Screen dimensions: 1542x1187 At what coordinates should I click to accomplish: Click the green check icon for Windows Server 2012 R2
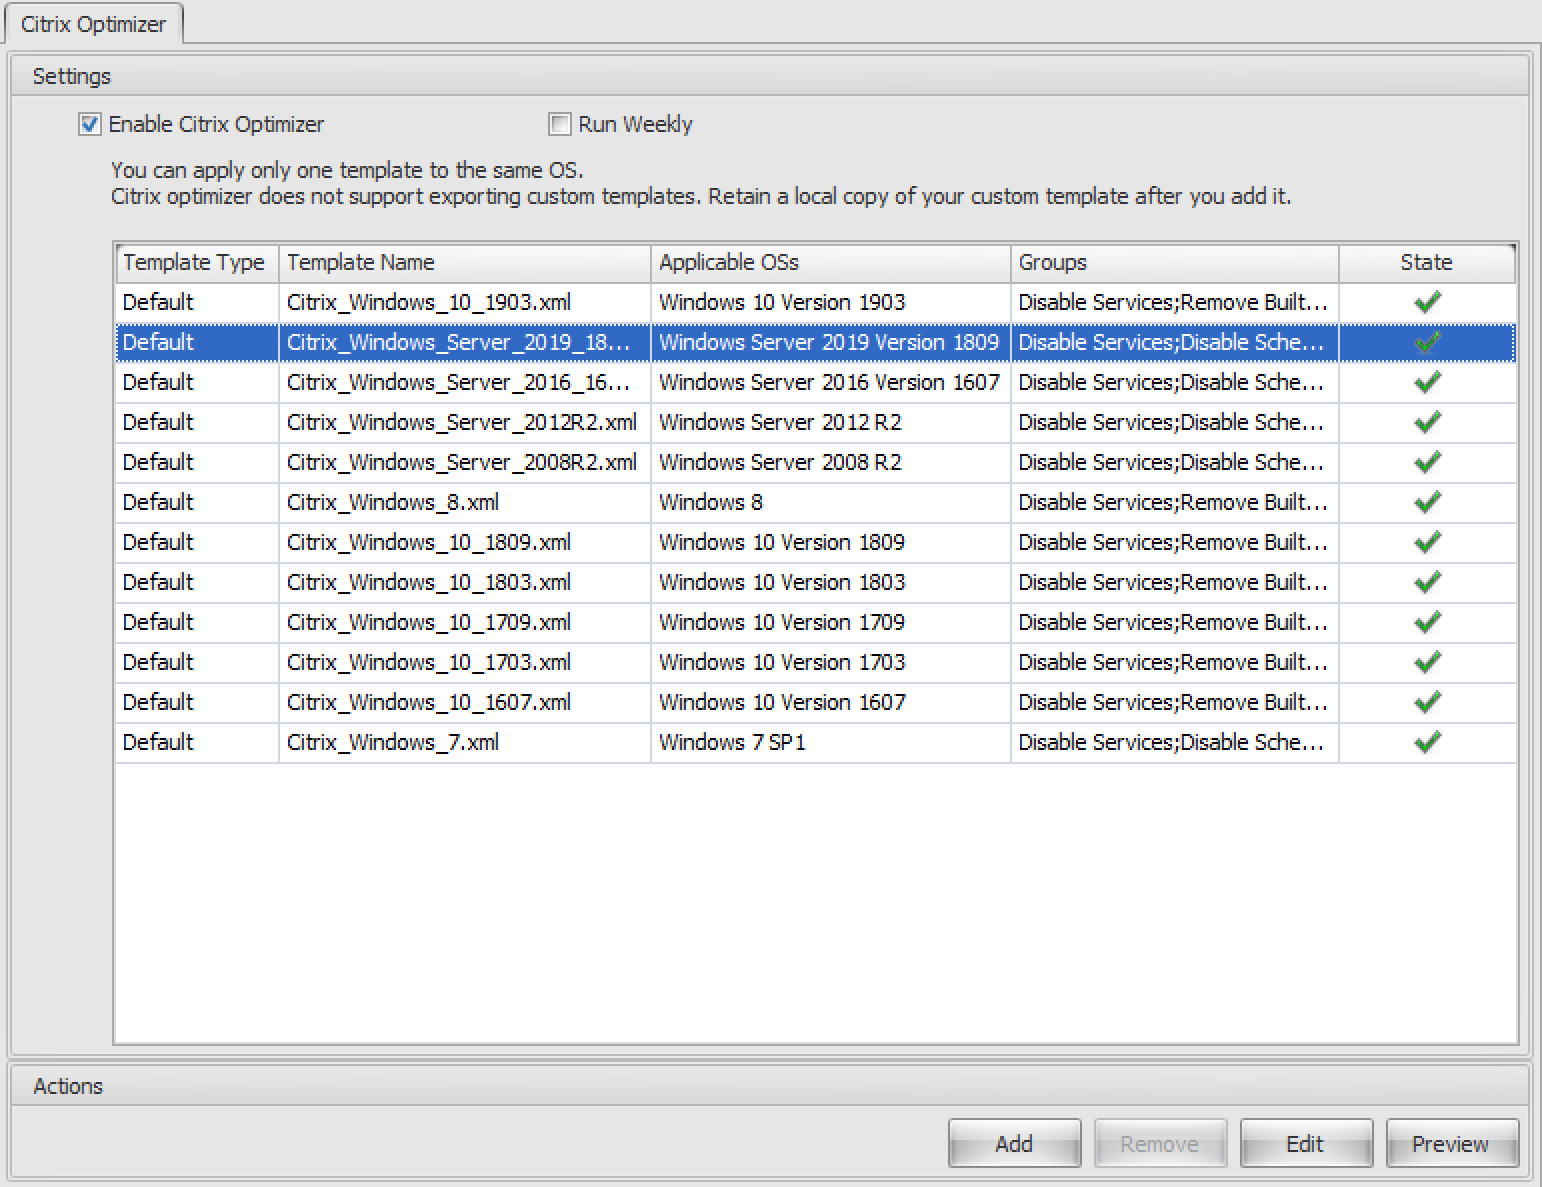(x=1427, y=422)
